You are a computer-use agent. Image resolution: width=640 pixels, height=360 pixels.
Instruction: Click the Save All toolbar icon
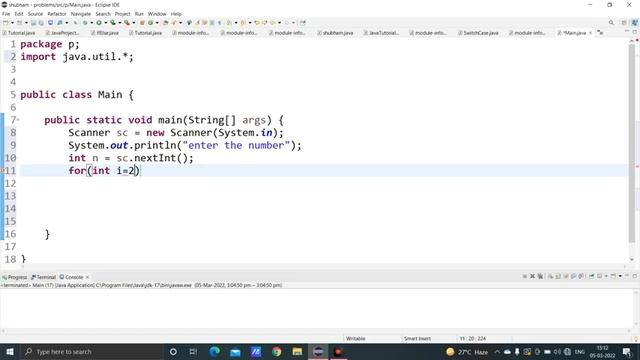tap(41, 23)
